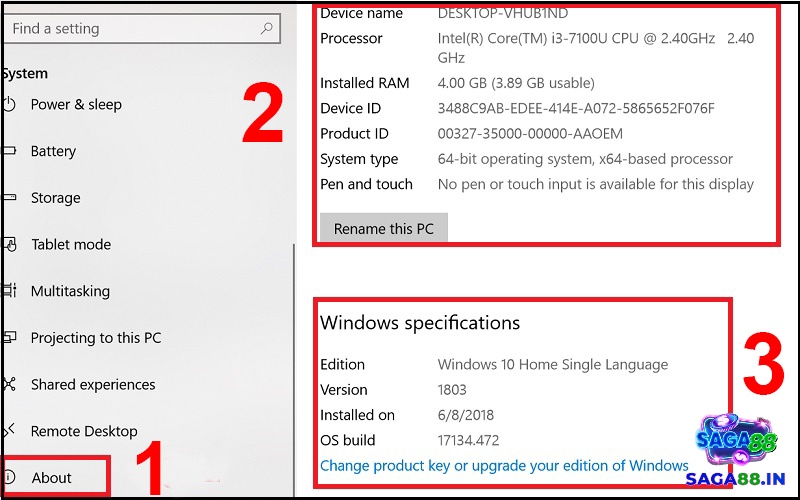Click the Remote Desktop icon
This screenshot has width=800, height=500.
click(x=9, y=431)
